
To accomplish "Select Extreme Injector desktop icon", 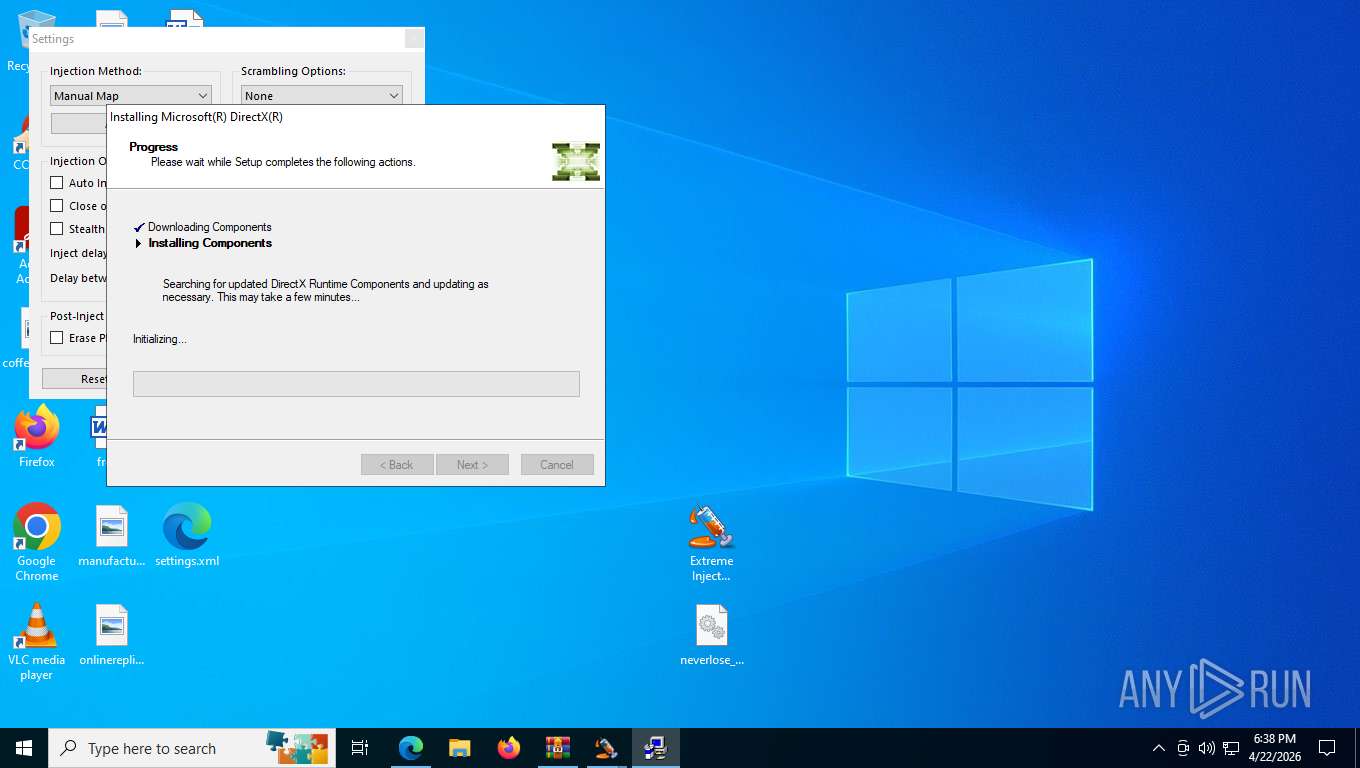I will coord(712,543).
